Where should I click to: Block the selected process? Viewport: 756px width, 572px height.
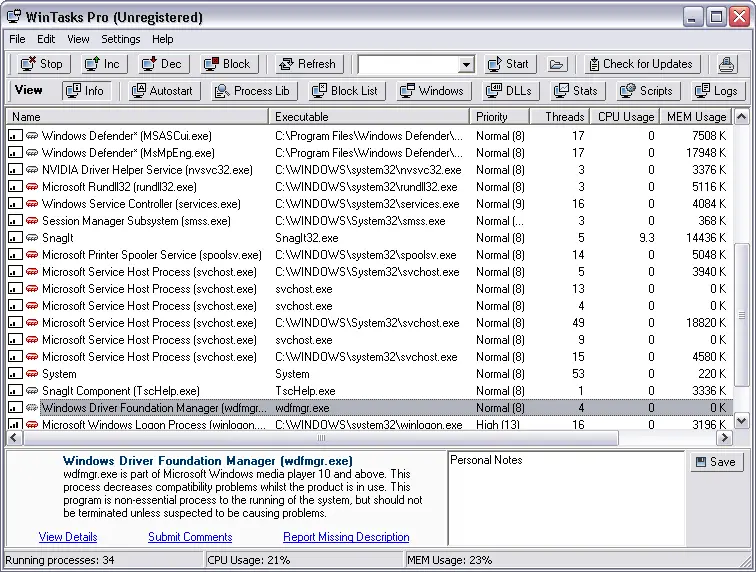click(226, 64)
